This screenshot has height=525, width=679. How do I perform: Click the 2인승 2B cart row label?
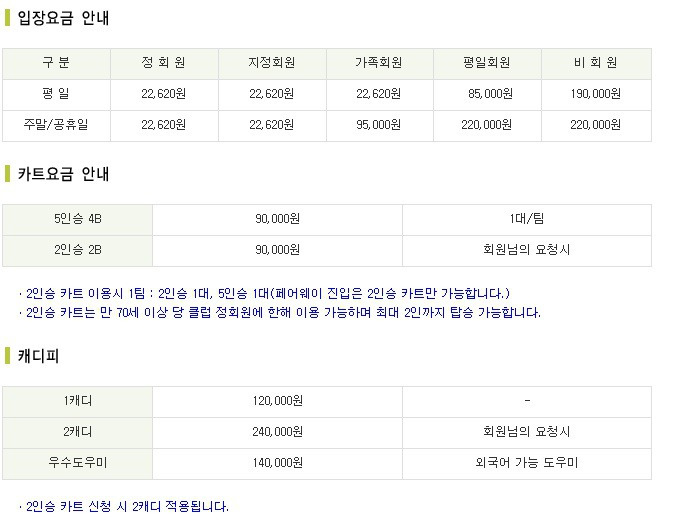point(78,250)
